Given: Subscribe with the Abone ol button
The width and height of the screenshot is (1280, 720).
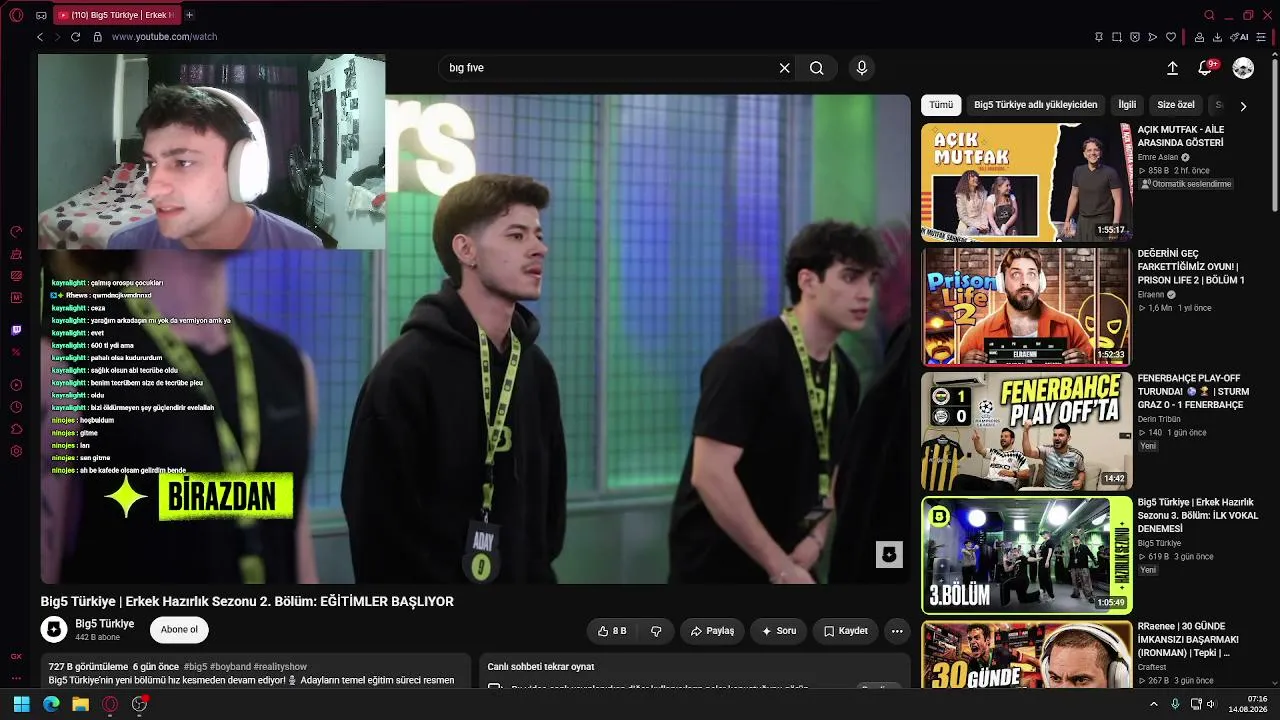Looking at the screenshot, I should click(x=180, y=630).
